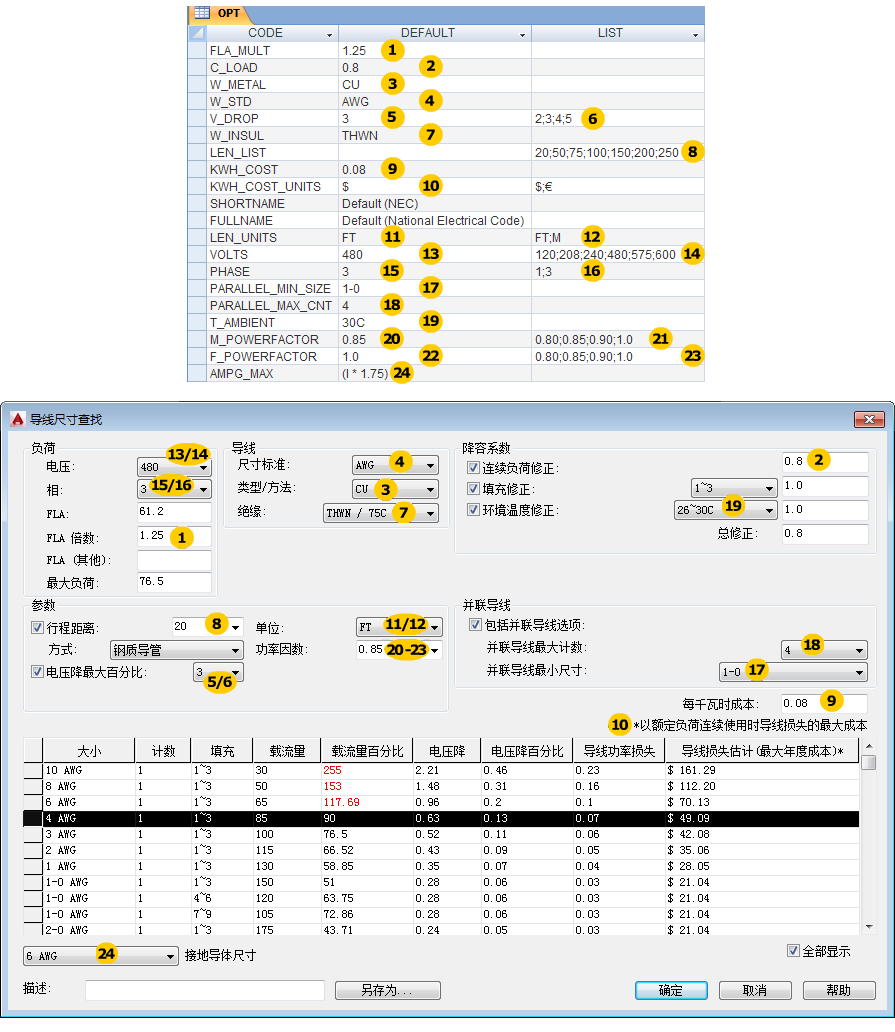
Task: Select the 3 AWG result row
Action: 441,834
